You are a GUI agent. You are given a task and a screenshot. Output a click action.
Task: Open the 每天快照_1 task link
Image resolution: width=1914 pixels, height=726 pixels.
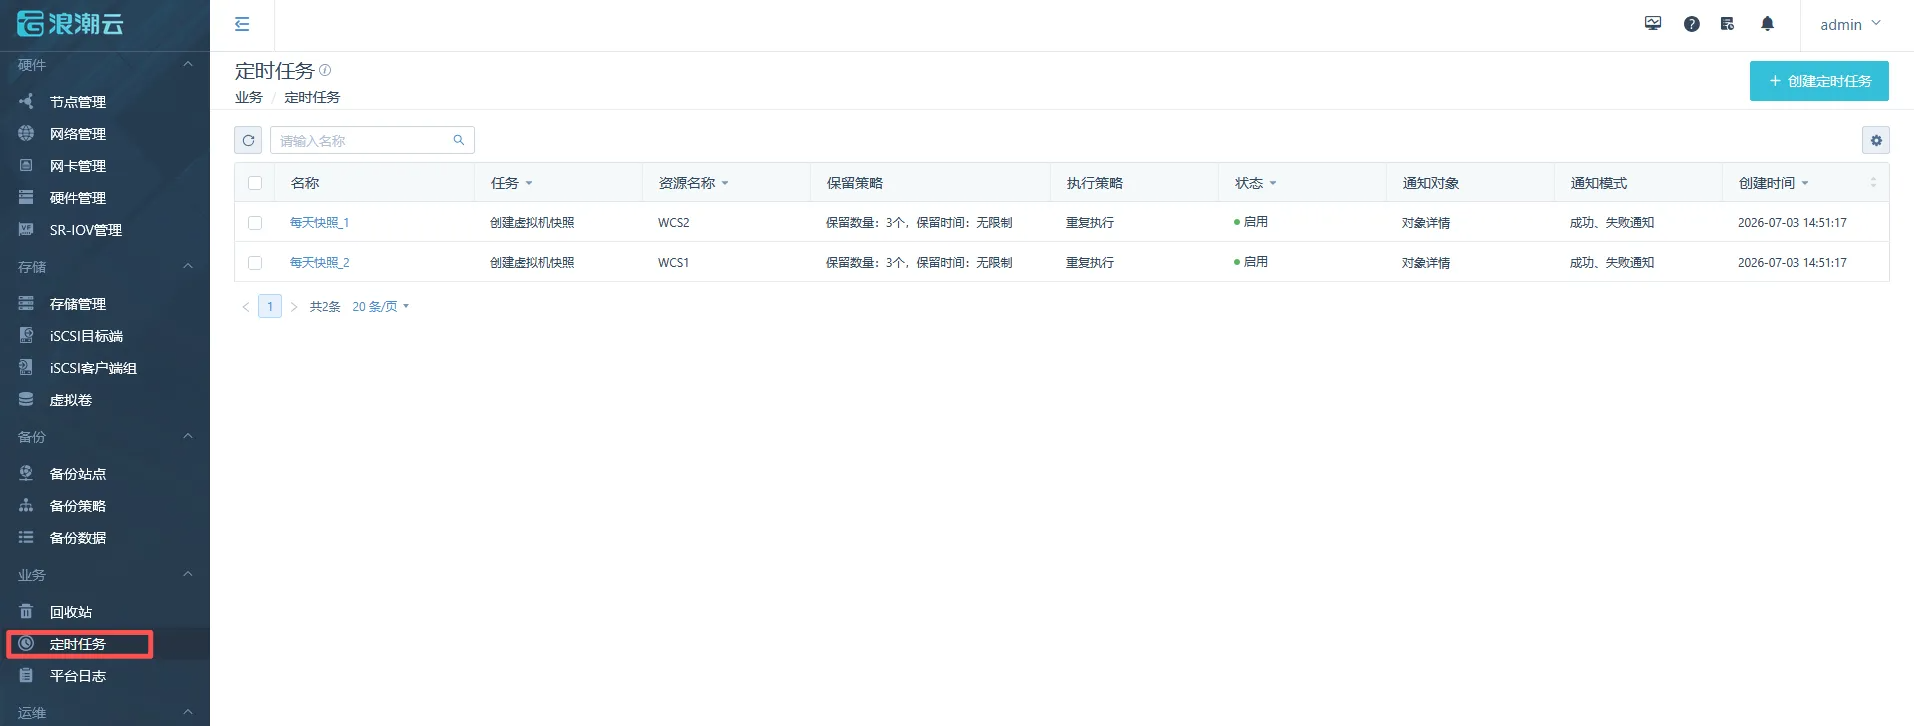pos(319,223)
